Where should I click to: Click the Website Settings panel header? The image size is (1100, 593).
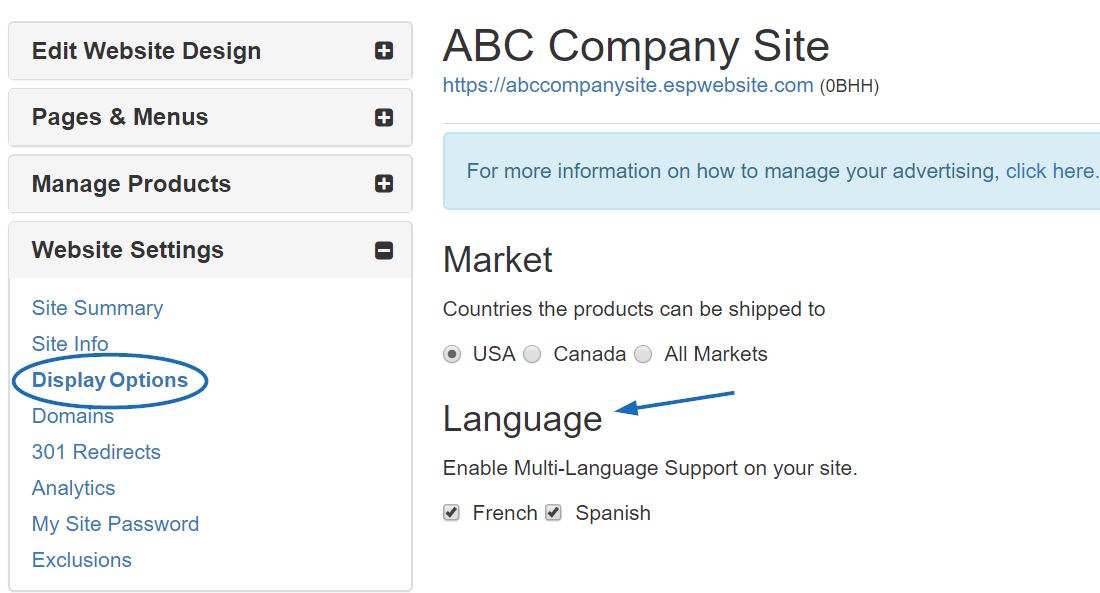click(x=210, y=251)
